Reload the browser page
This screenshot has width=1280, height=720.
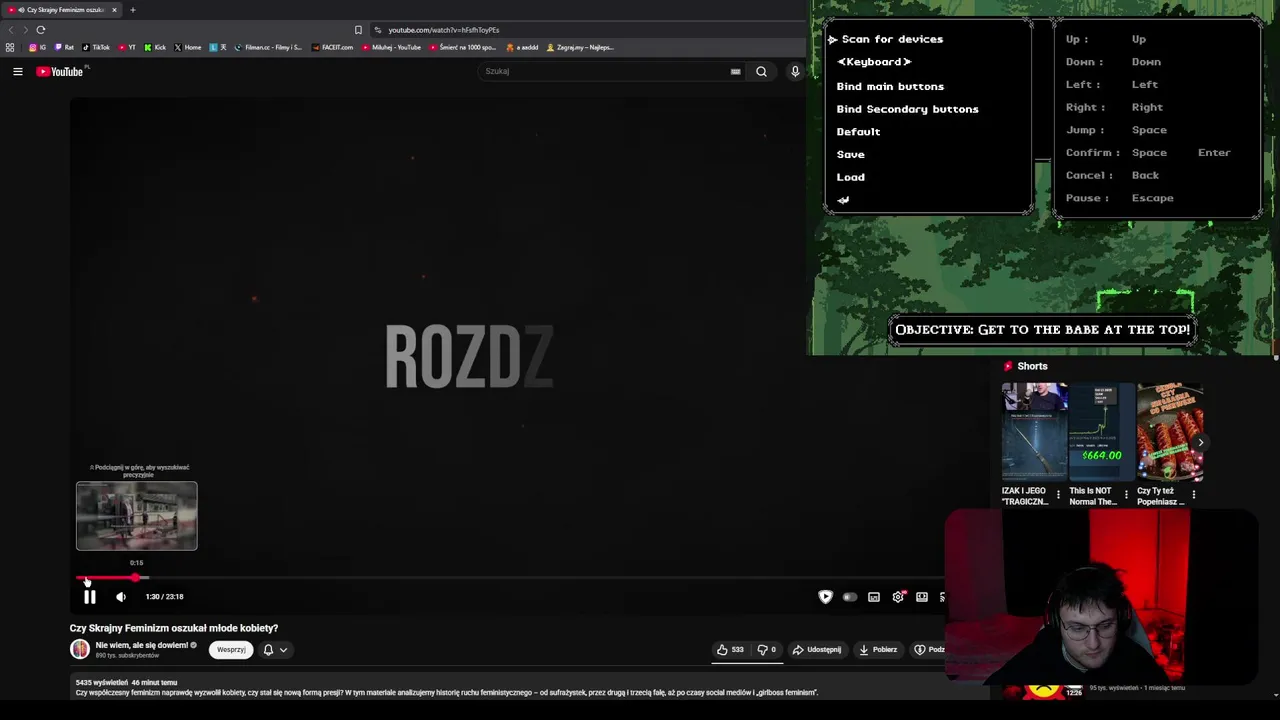(x=41, y=30)
